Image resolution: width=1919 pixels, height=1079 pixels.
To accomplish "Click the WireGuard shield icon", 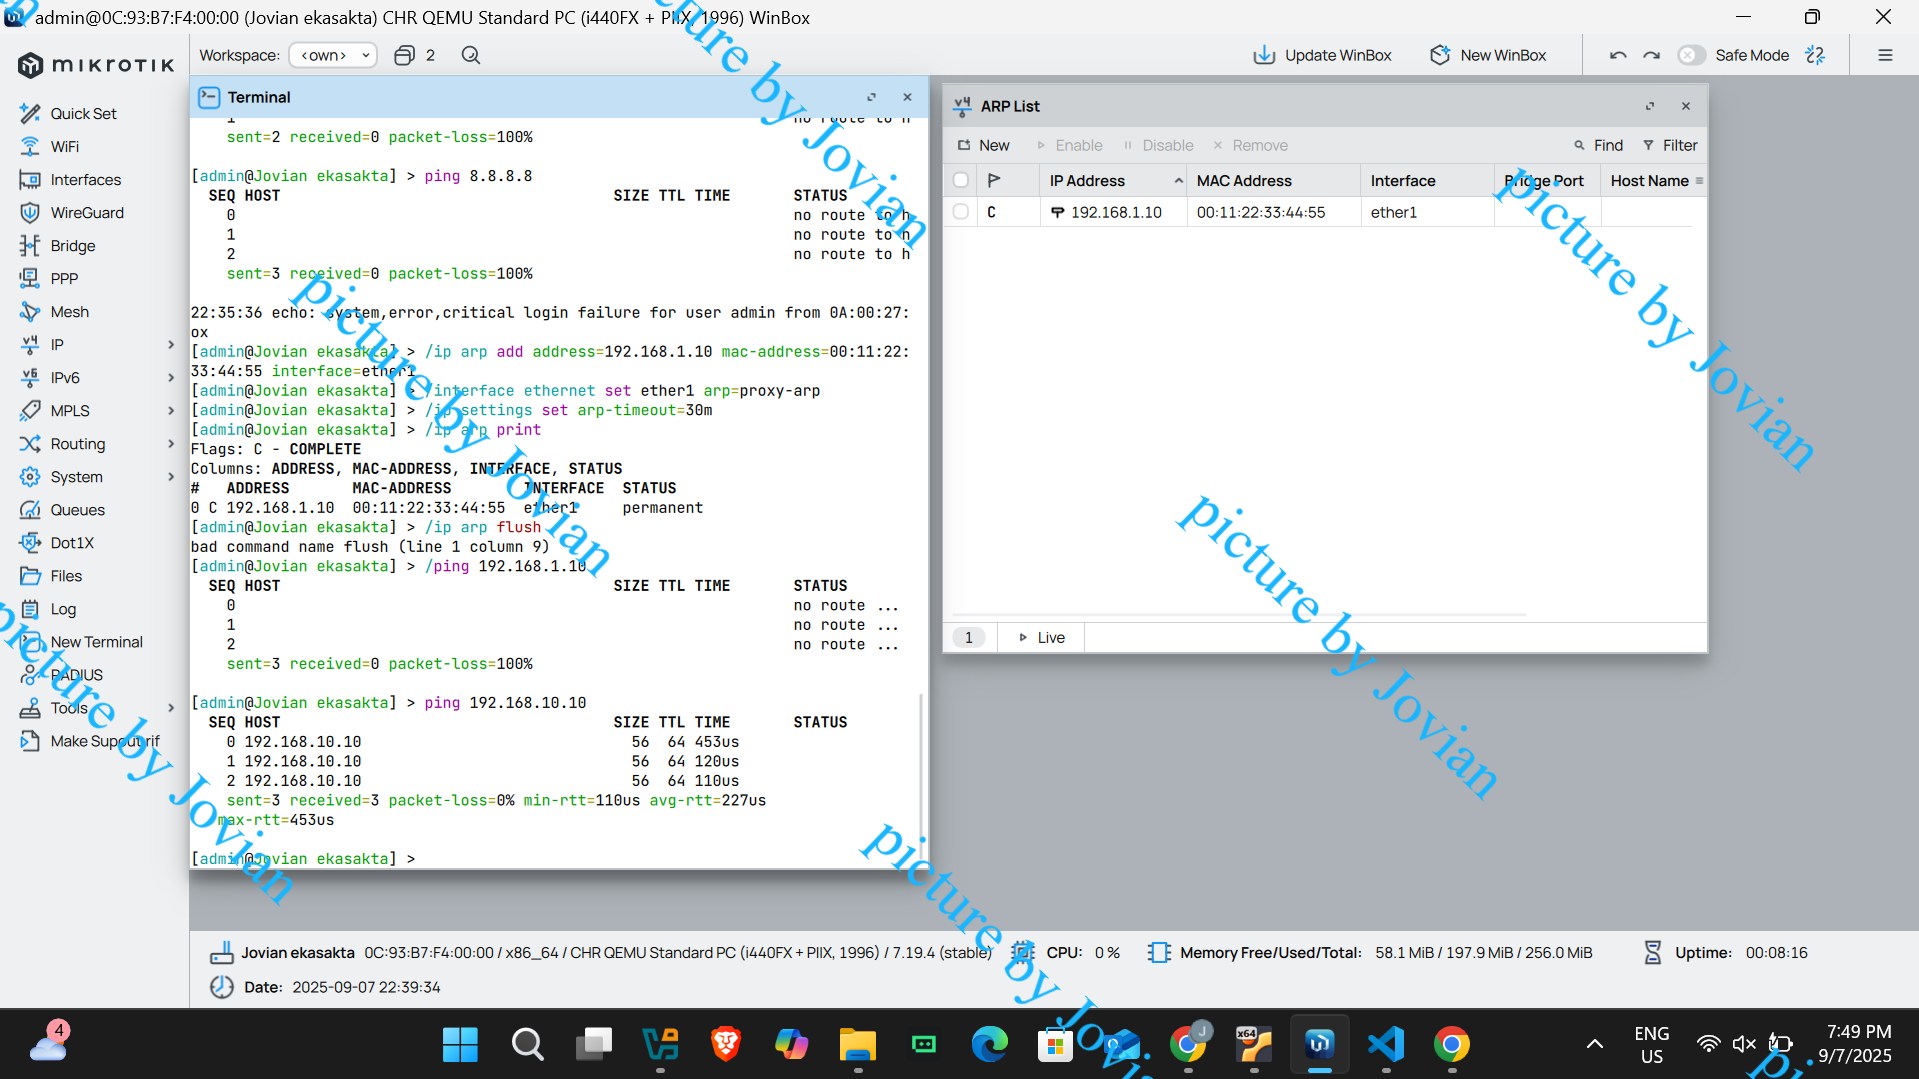I will click(30, 213).
